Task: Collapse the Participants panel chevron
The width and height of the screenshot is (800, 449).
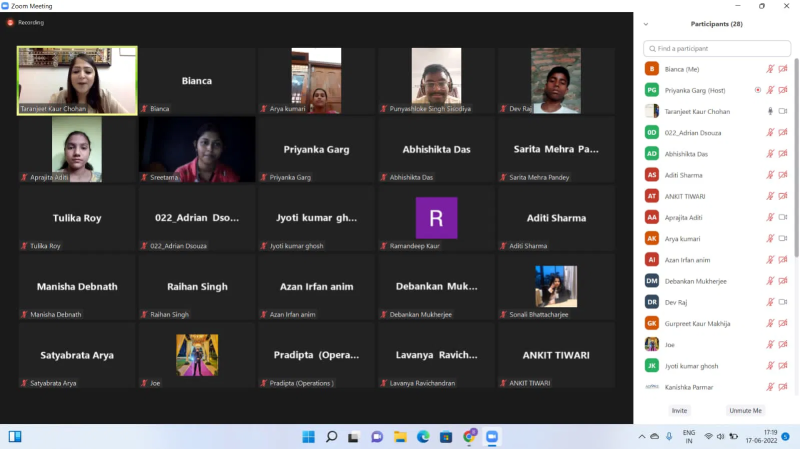Action: pyautogui.click(x=646, y=24)
